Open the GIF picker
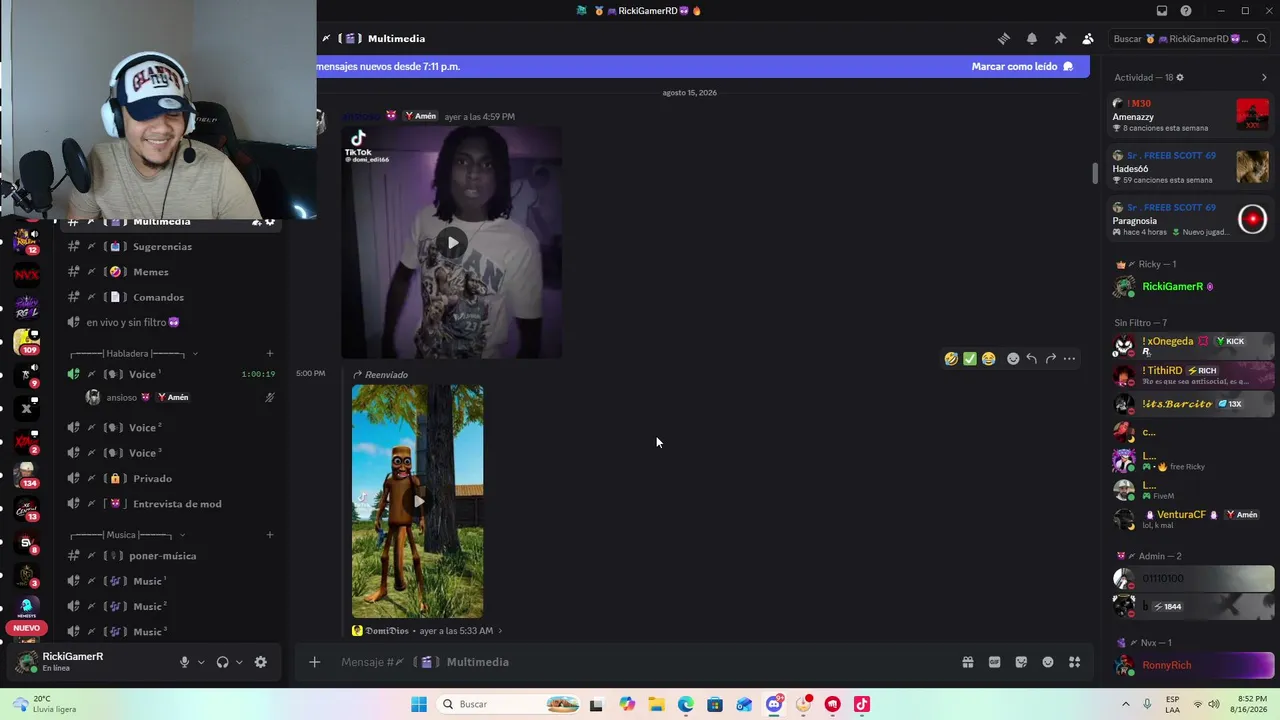 [994, 662]
